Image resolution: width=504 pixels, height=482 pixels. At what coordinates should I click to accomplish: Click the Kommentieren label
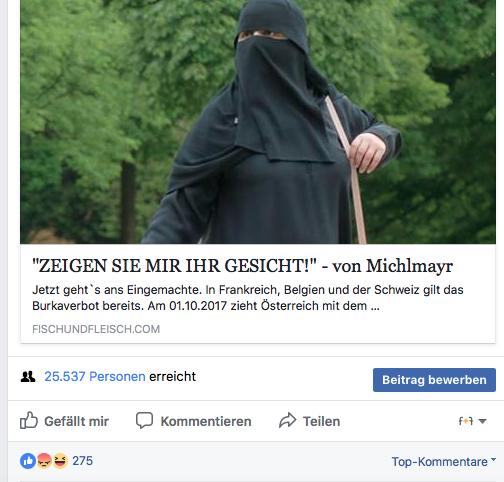click(206, 421)
